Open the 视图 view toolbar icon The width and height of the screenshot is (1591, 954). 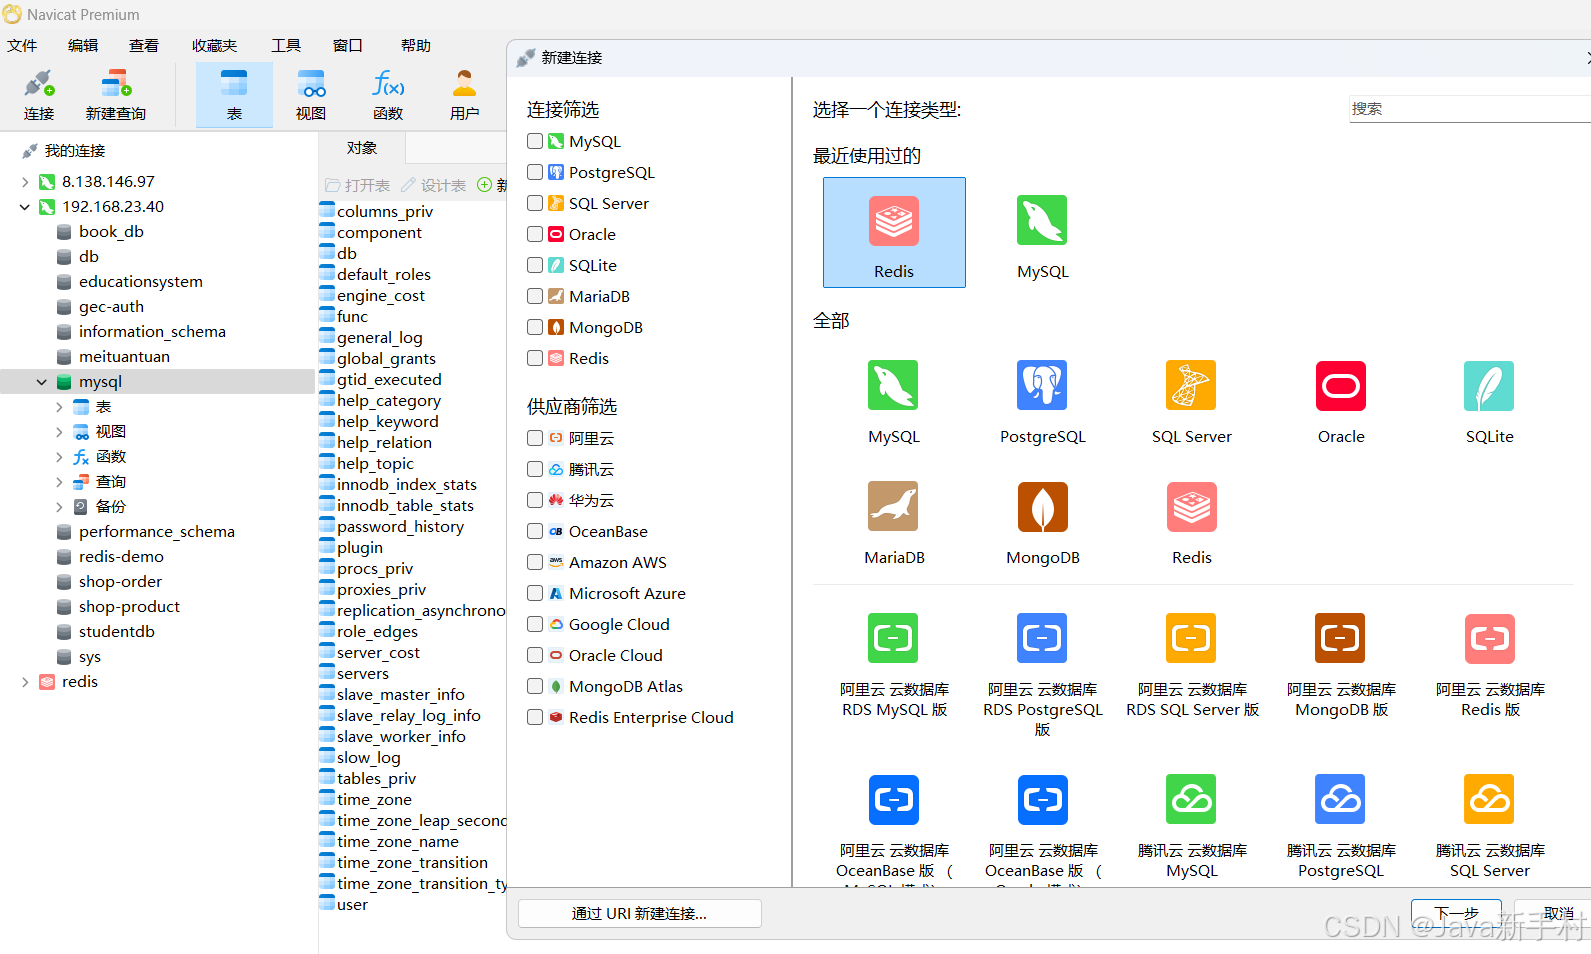tap(311, 95)
